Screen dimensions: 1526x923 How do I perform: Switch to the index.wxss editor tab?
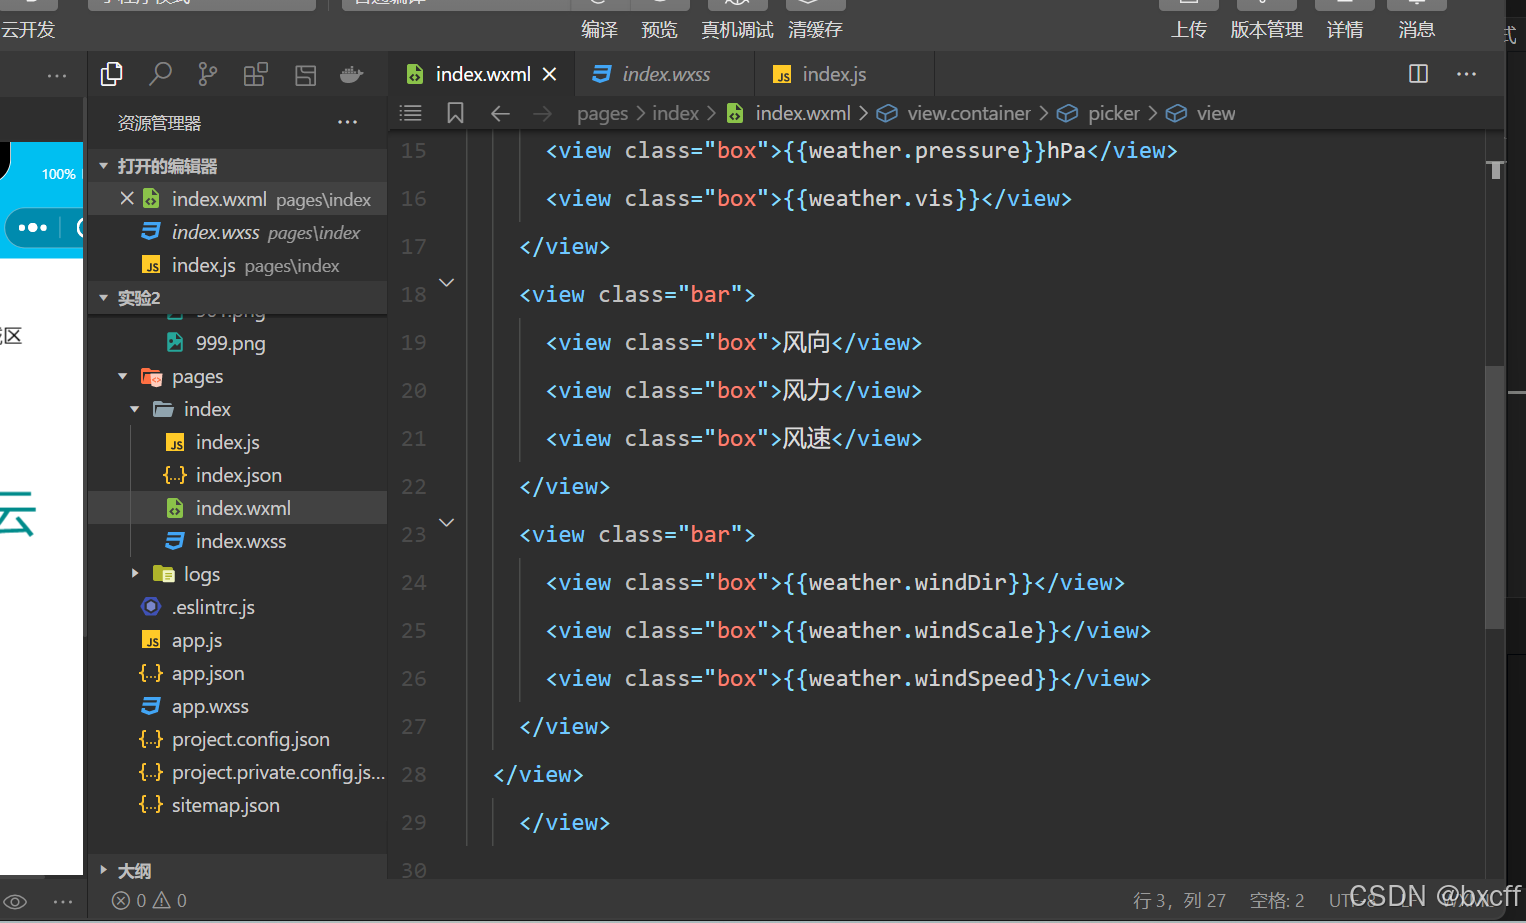tap(665, 74)
